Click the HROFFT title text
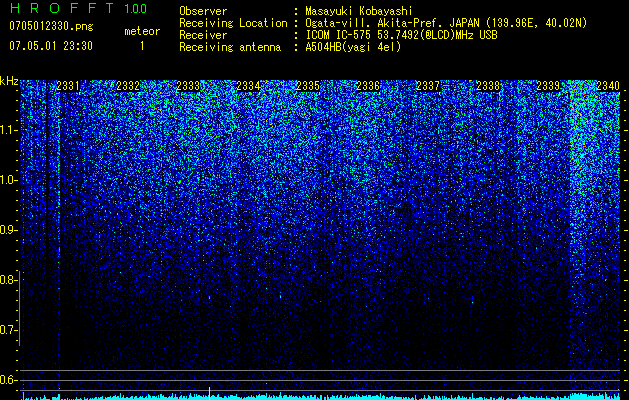 pyautogui.click(x=62, y=8)
